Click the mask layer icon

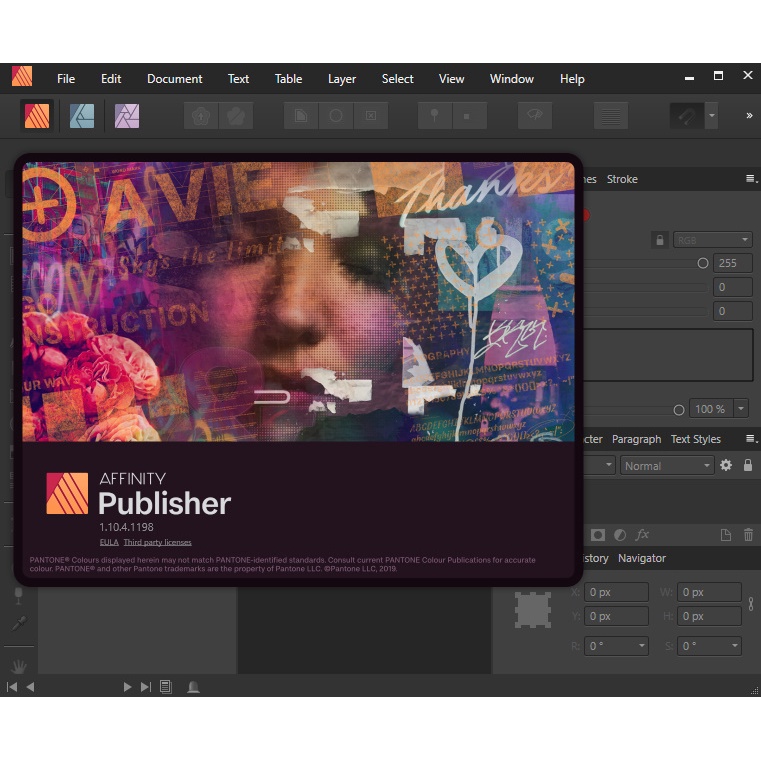pyautogui.click(x=598, y=535)
